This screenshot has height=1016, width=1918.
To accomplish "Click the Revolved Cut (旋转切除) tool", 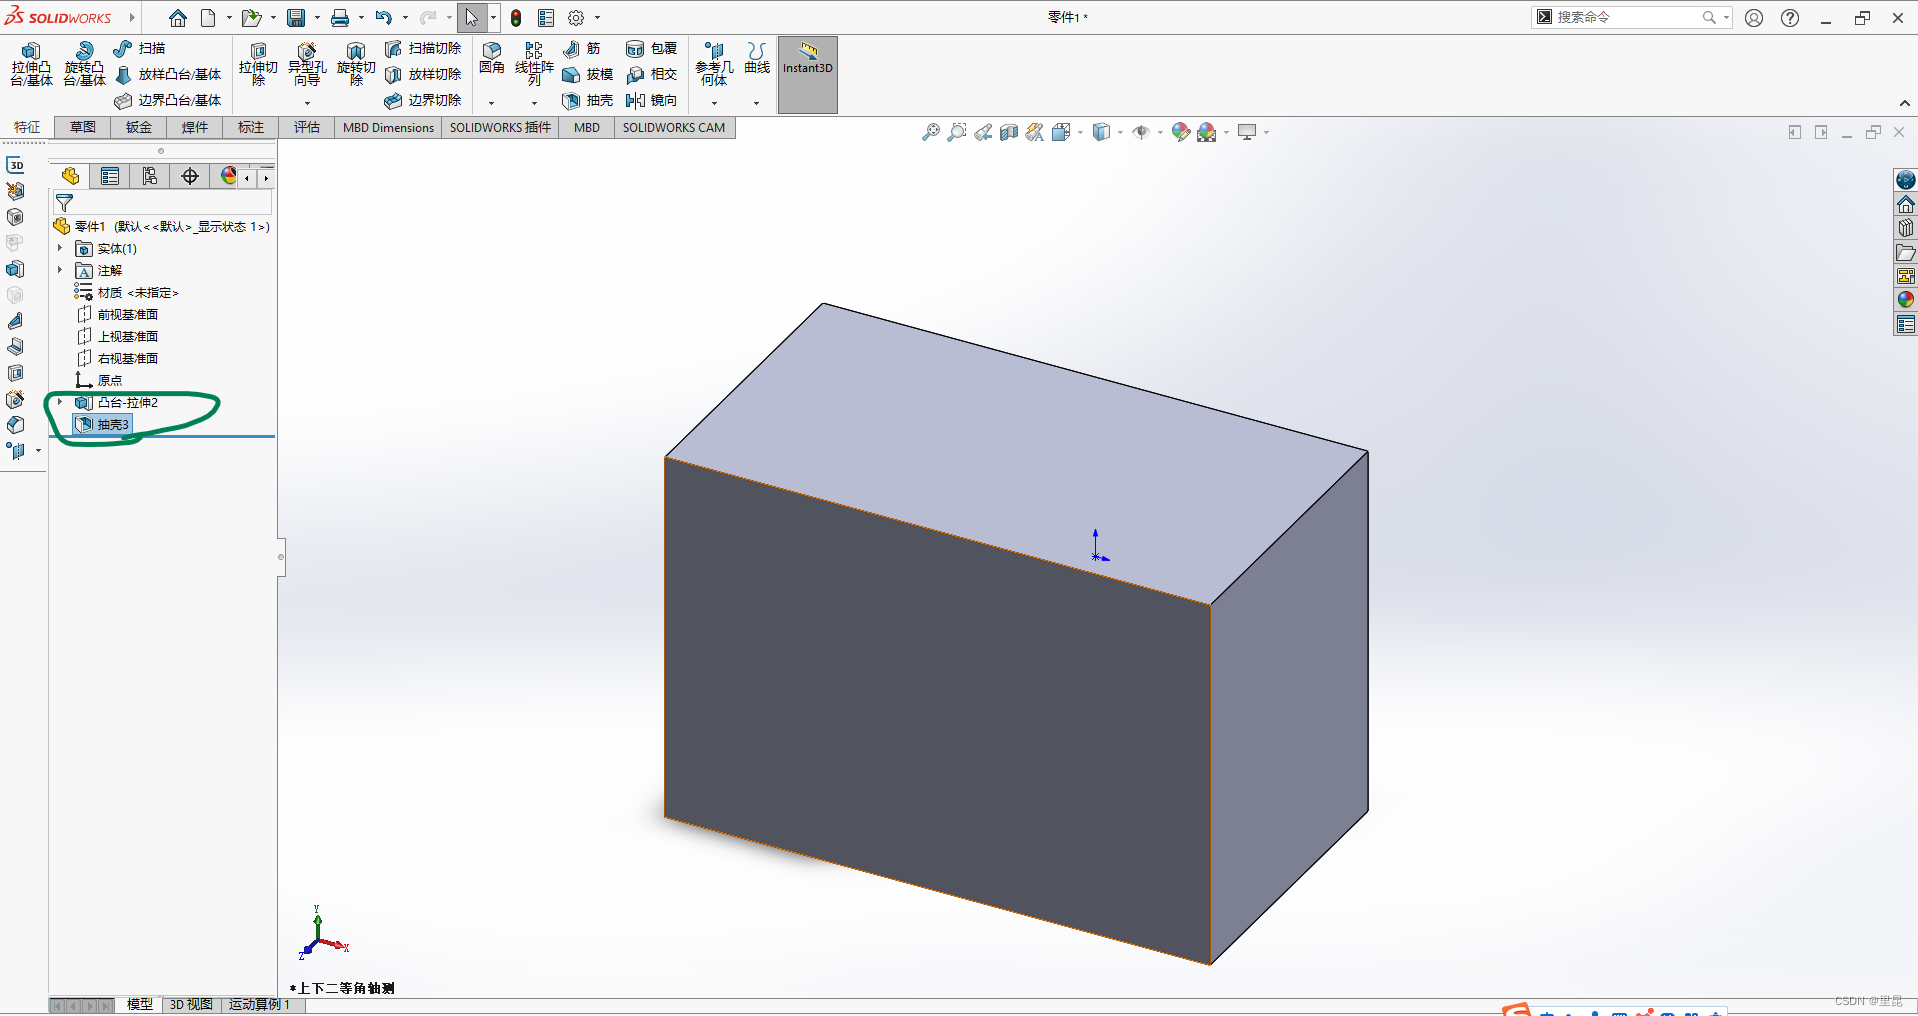I will (356, 64).
